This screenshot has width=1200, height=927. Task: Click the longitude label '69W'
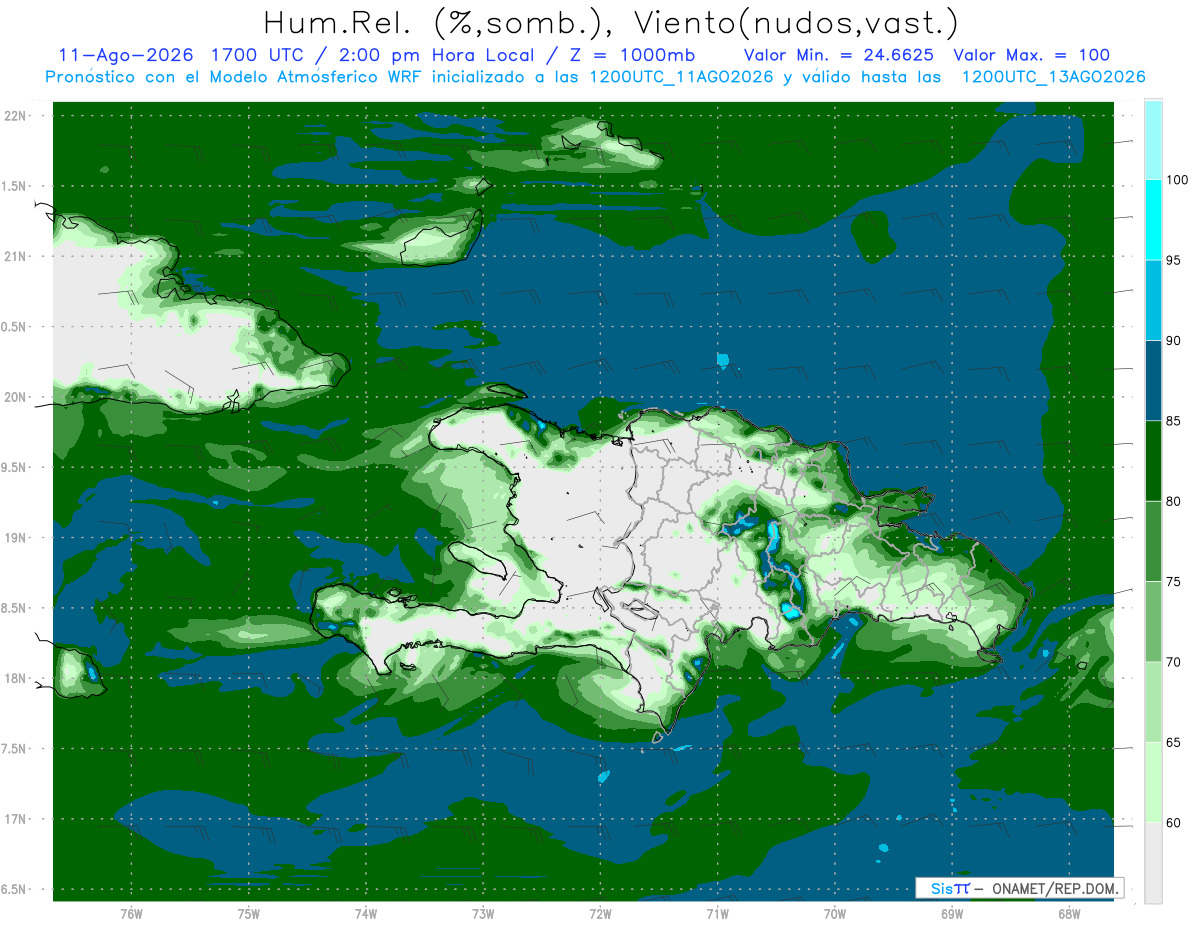tap(951, 914)
